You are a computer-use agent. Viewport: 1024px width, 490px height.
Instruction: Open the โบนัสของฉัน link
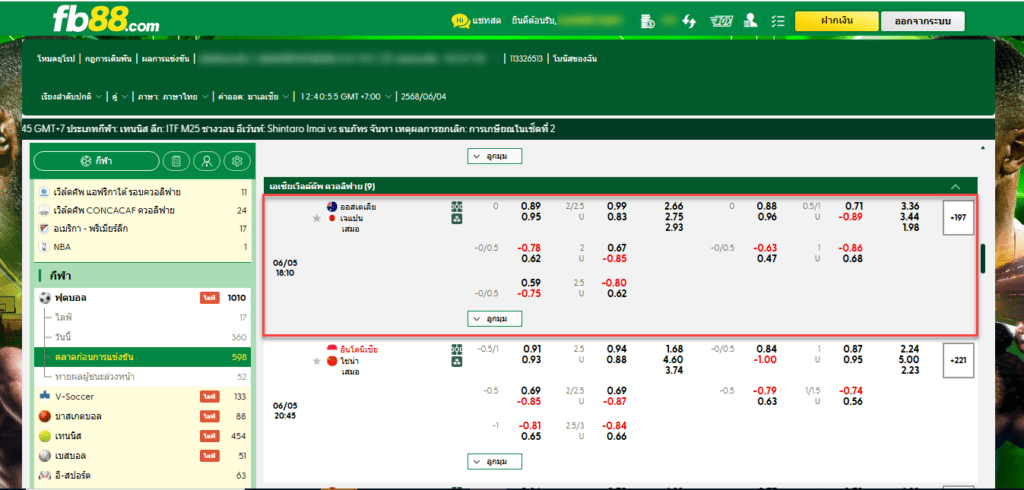(575, 59)
